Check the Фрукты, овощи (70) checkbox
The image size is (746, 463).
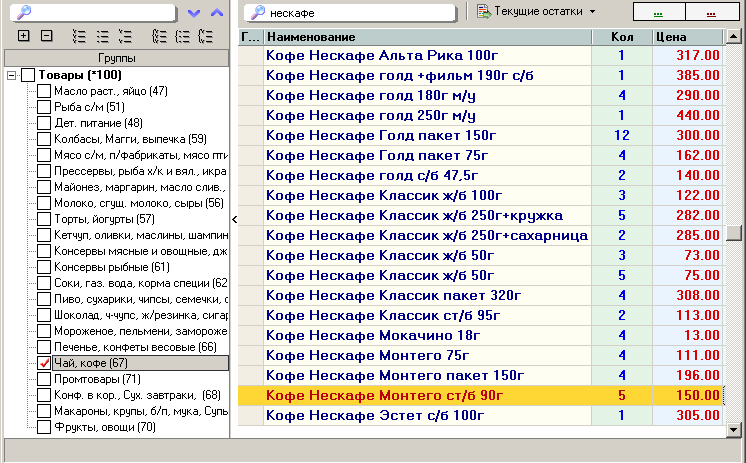pos(44,427)
